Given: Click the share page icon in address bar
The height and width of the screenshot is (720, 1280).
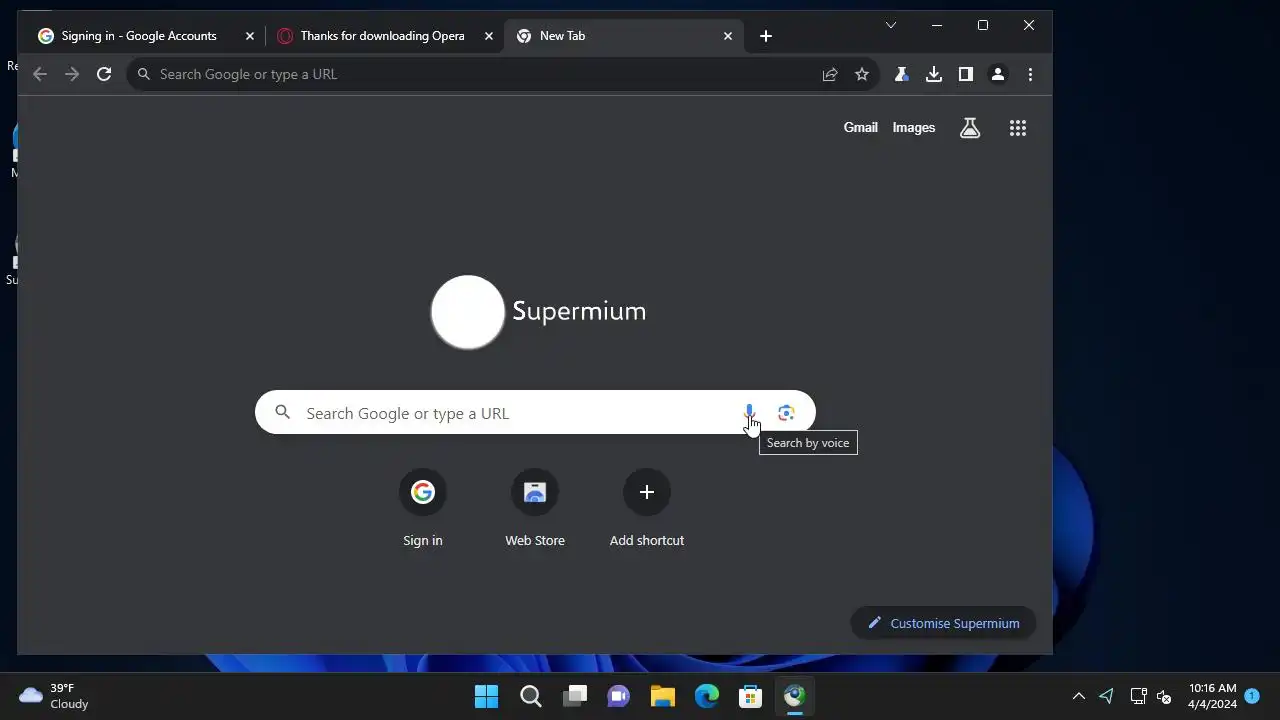Looking at the screenshot, I should coord(830,74).
